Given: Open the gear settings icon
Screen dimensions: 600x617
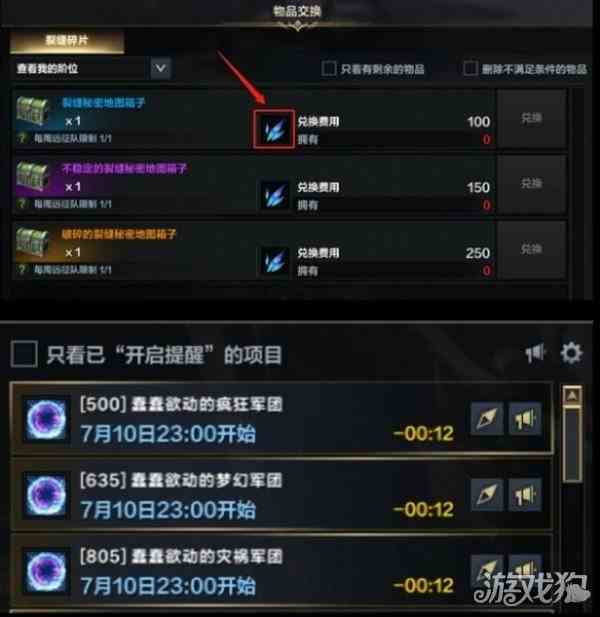Looking at the screenshot, I should [x=571, y=353].
